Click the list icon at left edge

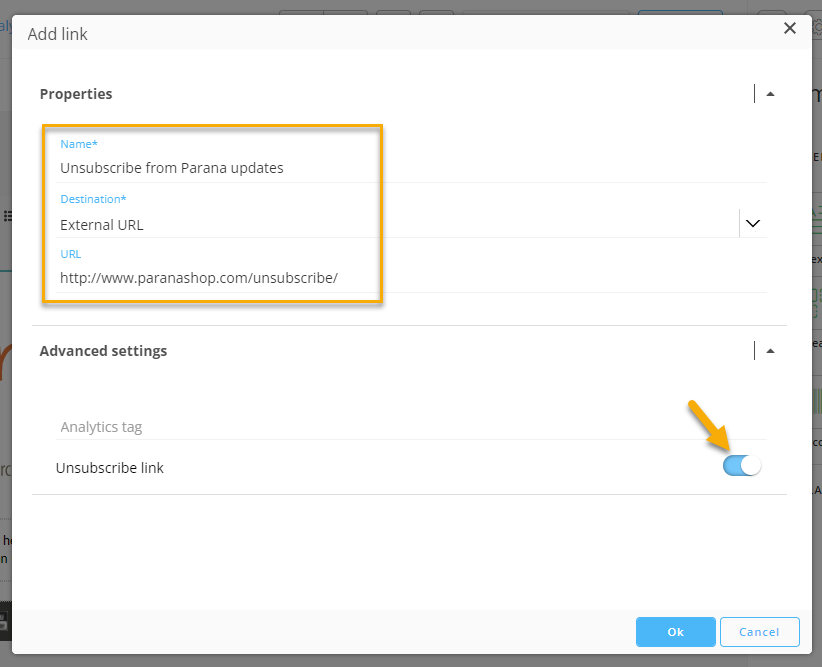(x=7, y=216)
